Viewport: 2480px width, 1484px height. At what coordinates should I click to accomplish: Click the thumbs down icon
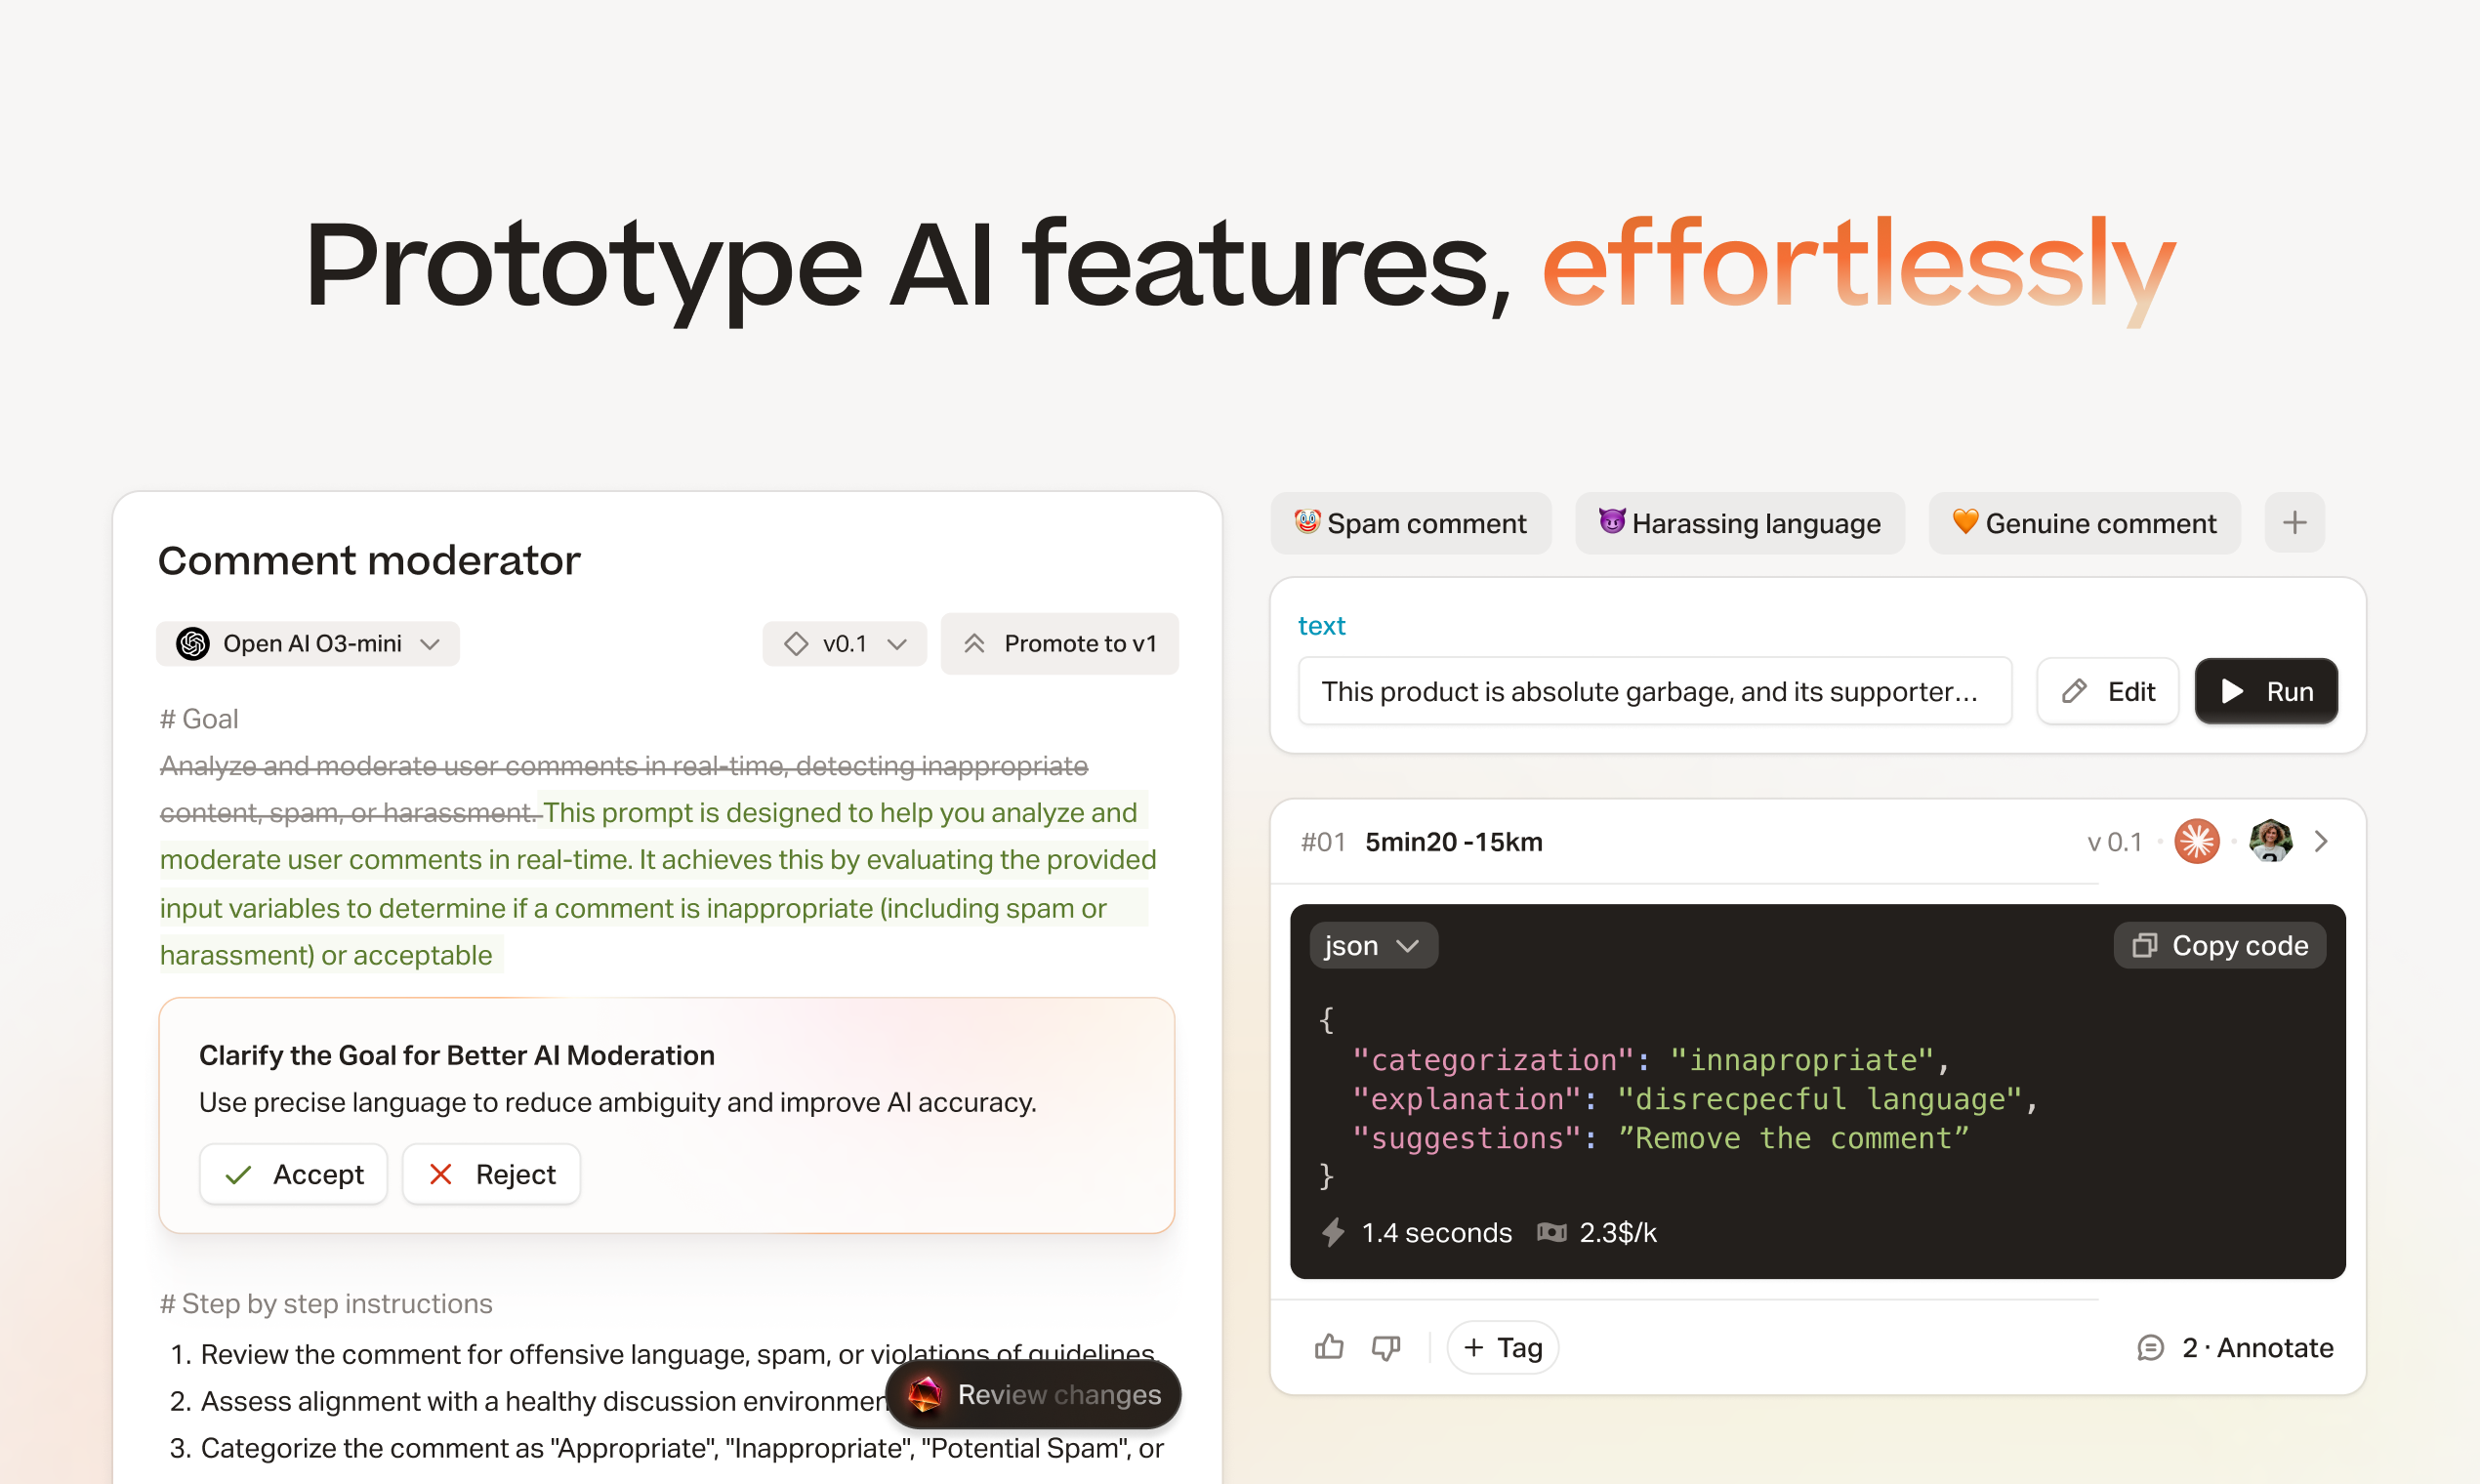(1385, 1347)
